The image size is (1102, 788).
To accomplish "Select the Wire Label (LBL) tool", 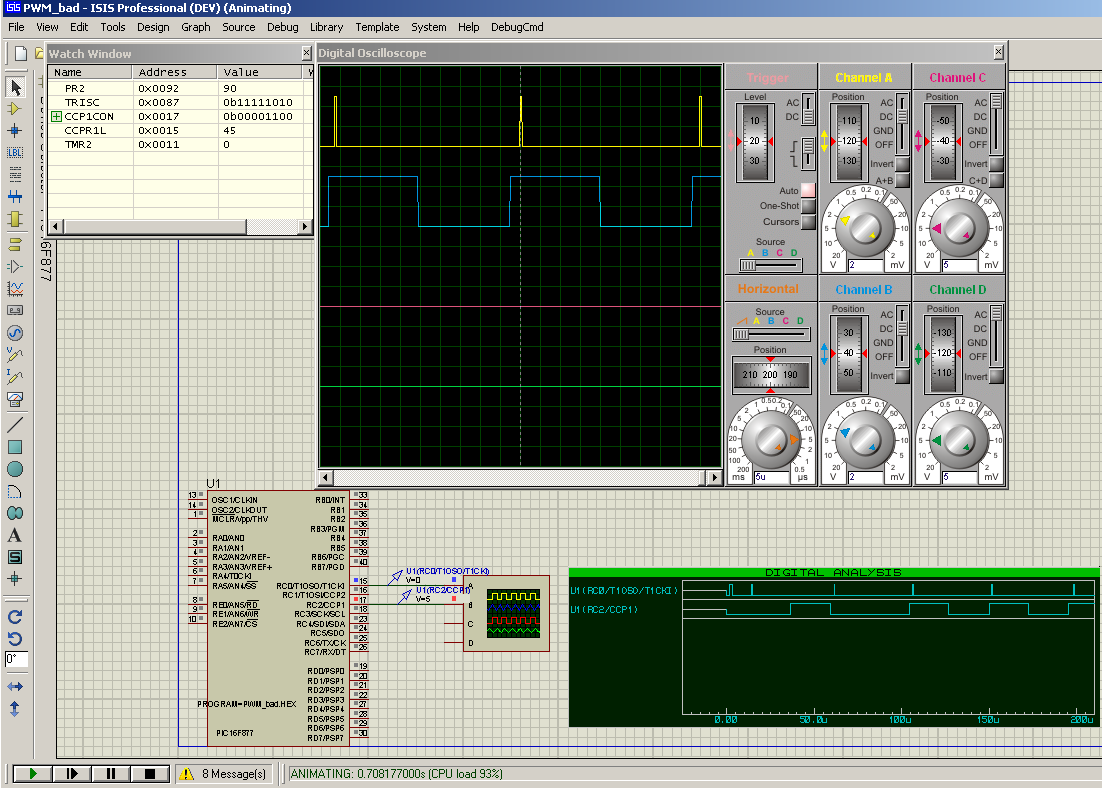I will pyautogui.click(x=15, y=152).
